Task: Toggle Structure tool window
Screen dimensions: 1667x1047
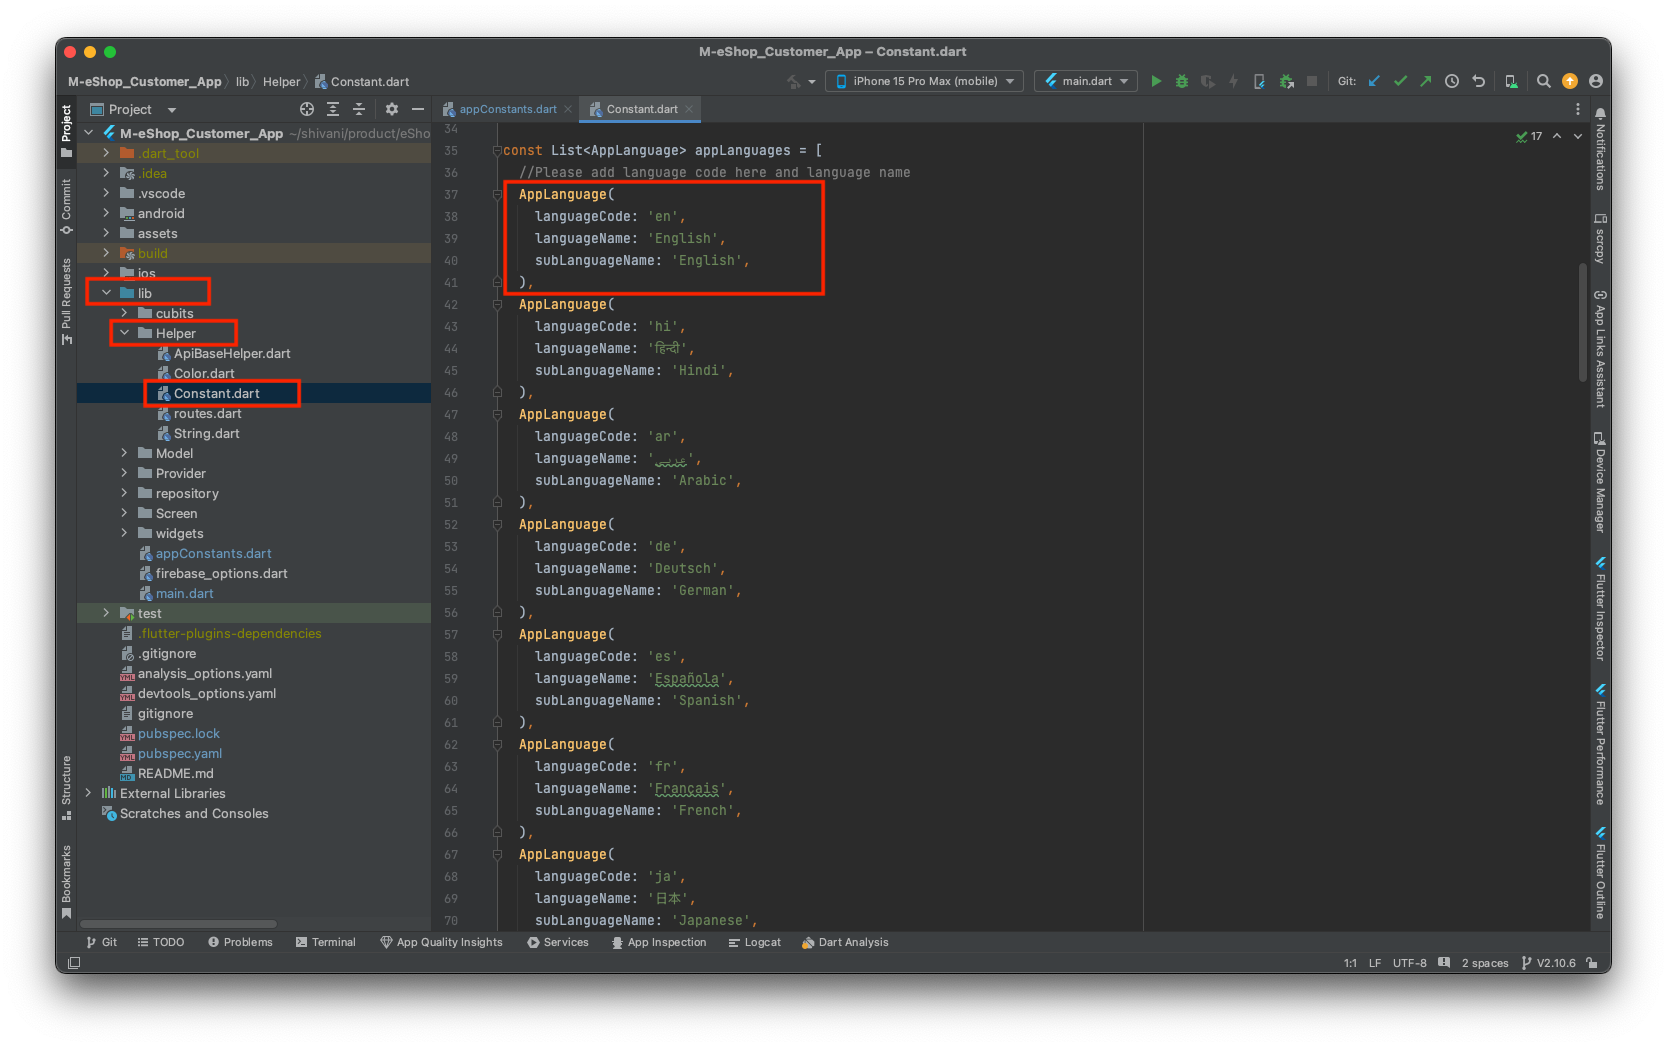Action: click(x=66, y=788)
